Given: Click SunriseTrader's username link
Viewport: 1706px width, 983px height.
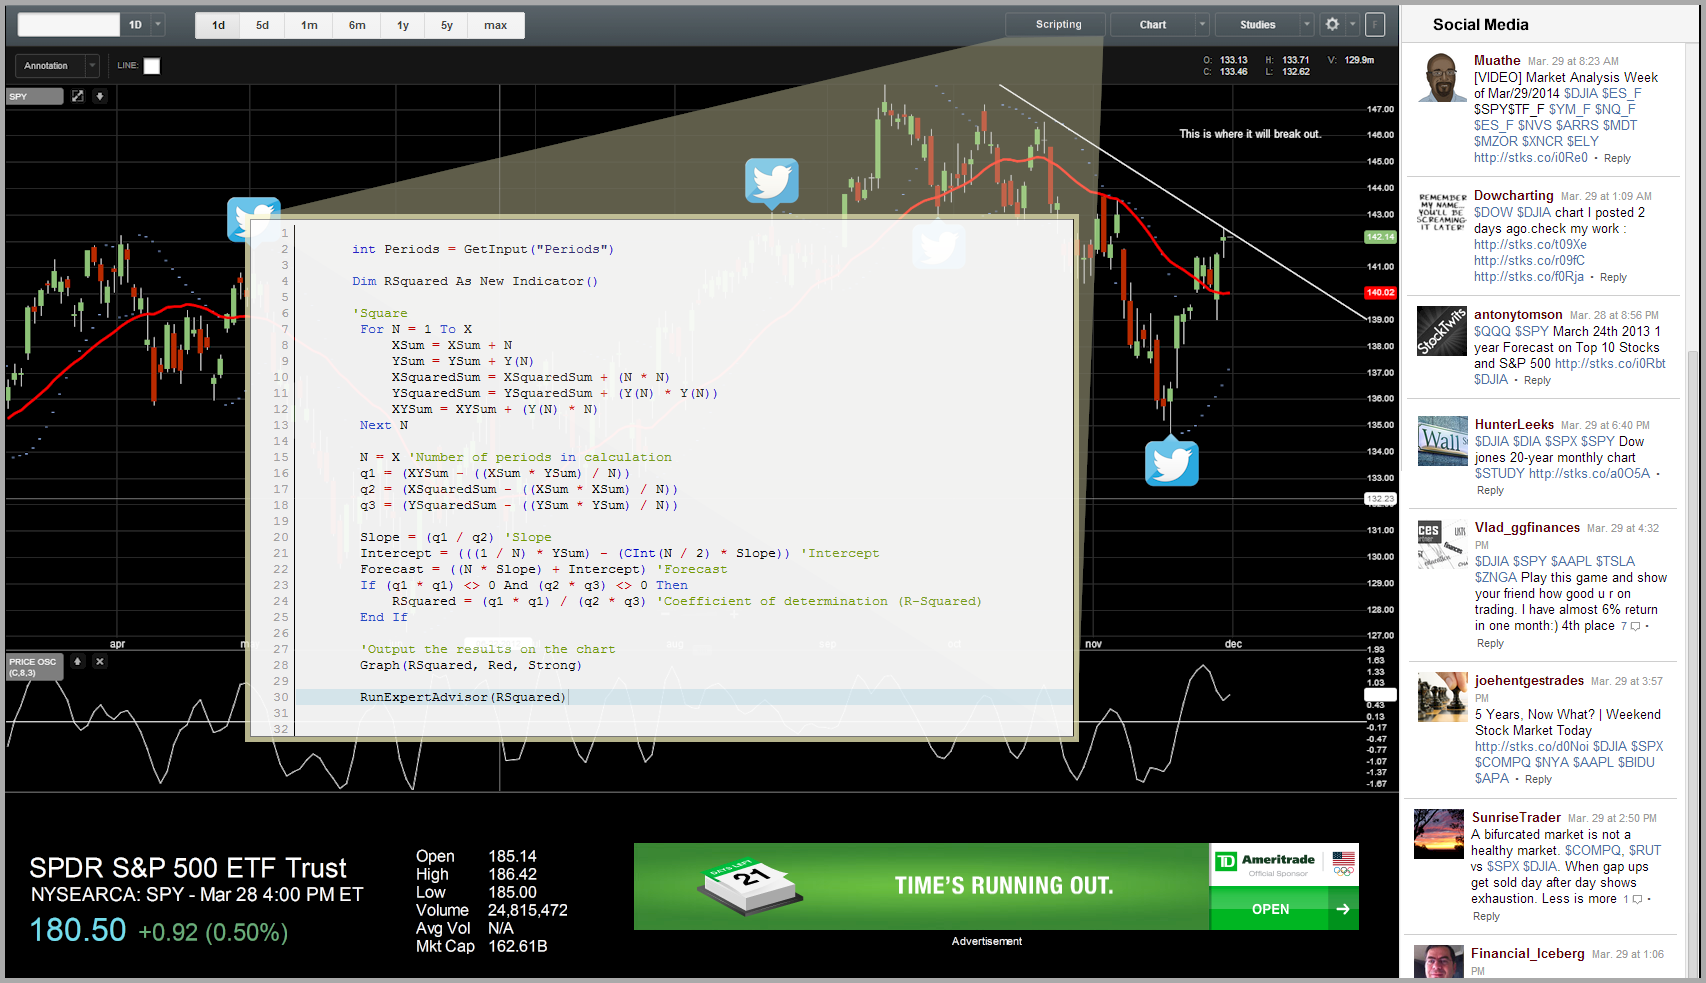Looking at the screenshot, I should (x=1516, y=817).
